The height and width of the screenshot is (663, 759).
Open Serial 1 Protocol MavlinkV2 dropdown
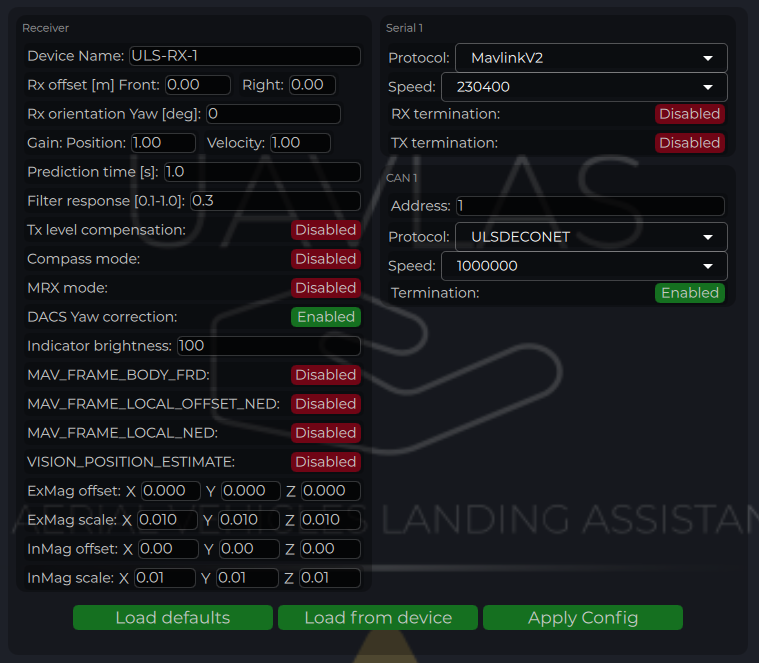coord(591,58)
